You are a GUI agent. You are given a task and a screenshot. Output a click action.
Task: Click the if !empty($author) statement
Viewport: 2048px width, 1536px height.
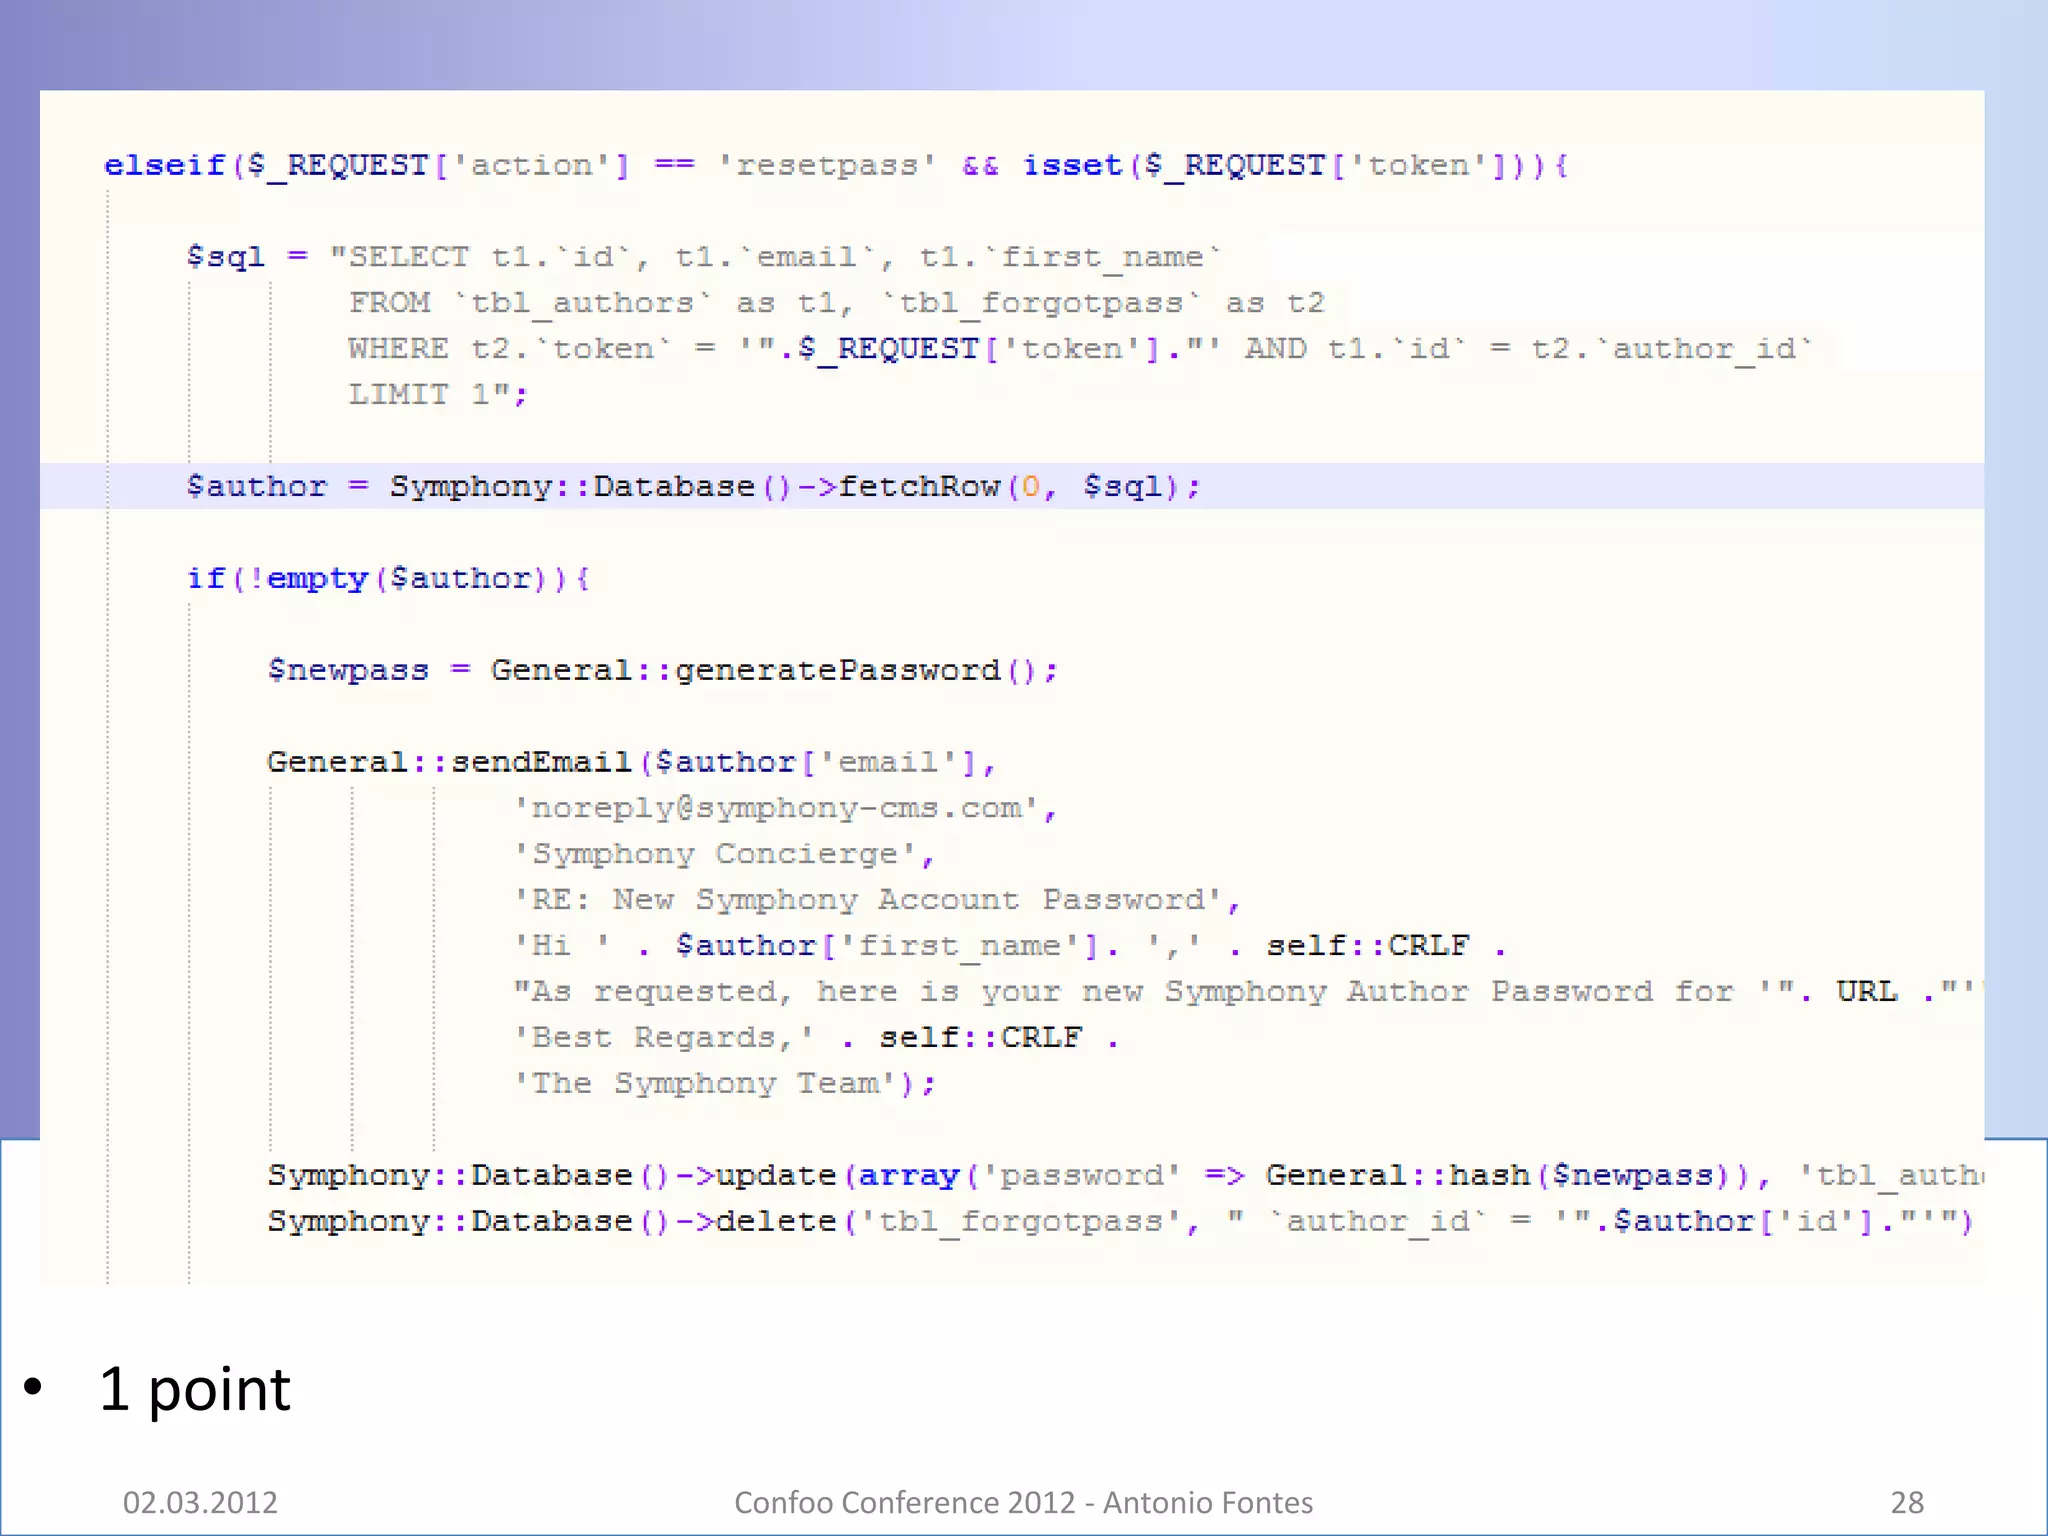point(388,579)
